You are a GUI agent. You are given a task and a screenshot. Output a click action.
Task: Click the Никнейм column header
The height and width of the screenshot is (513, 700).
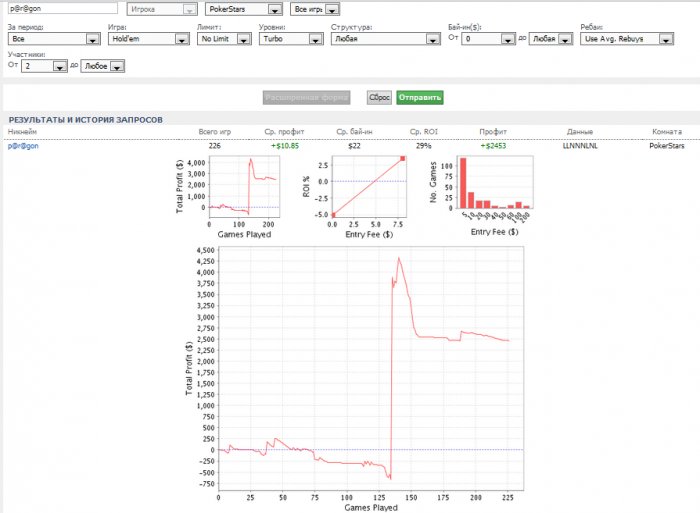[x=22, y=132]
